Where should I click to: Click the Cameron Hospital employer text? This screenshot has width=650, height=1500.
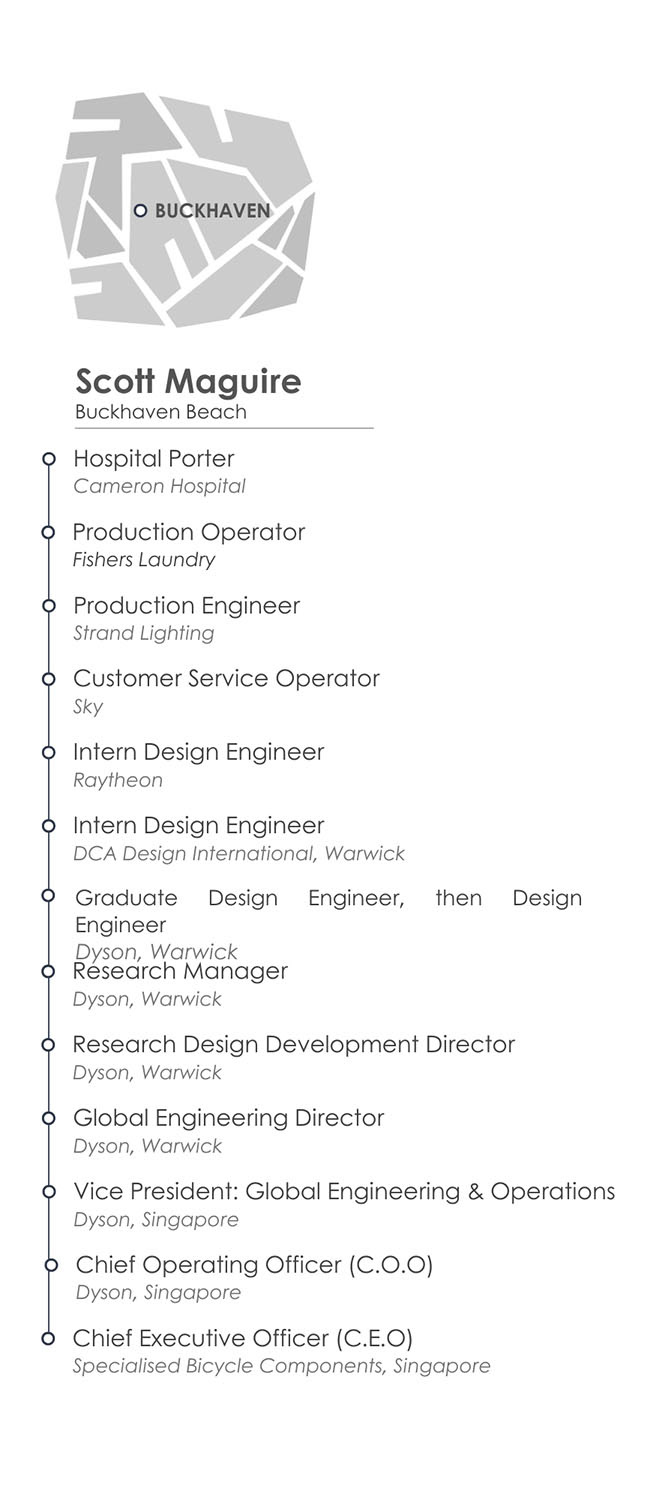[x=159, y=487]
